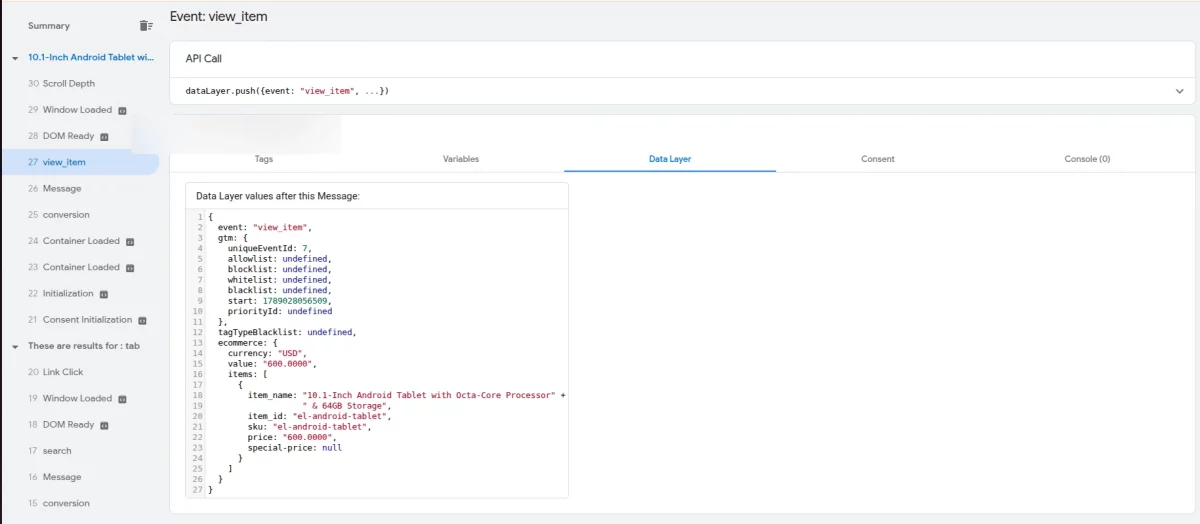Click the badge icon beside 23 Container Loaded

130,267
